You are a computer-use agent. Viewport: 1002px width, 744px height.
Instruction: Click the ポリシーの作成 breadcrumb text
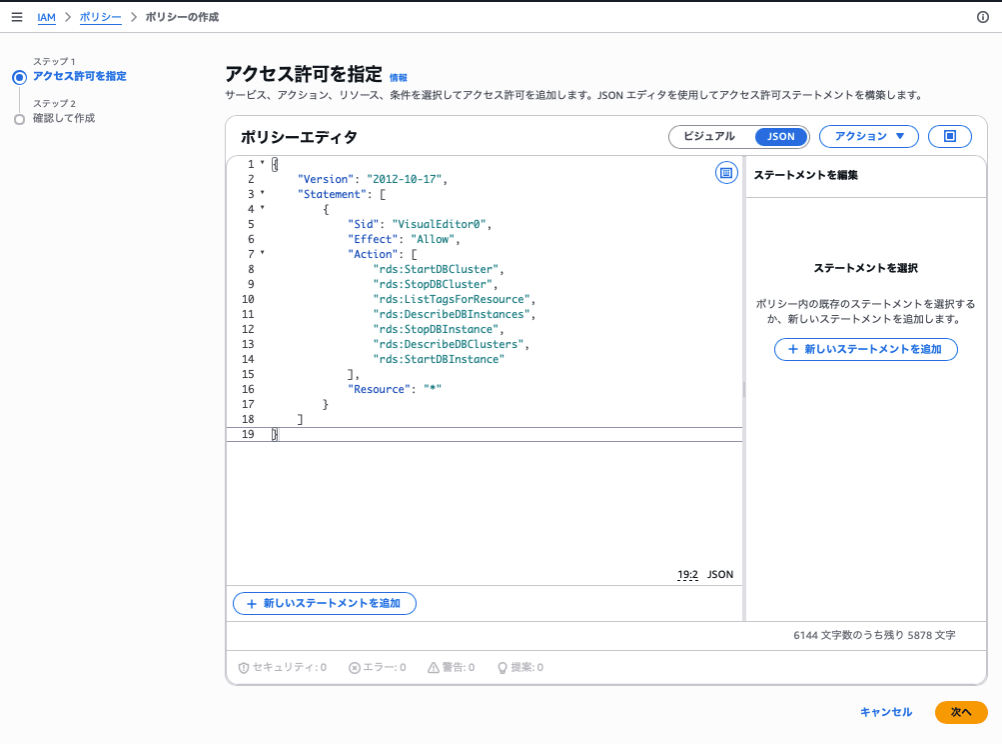pyautogui.click(x=182, y=17)
